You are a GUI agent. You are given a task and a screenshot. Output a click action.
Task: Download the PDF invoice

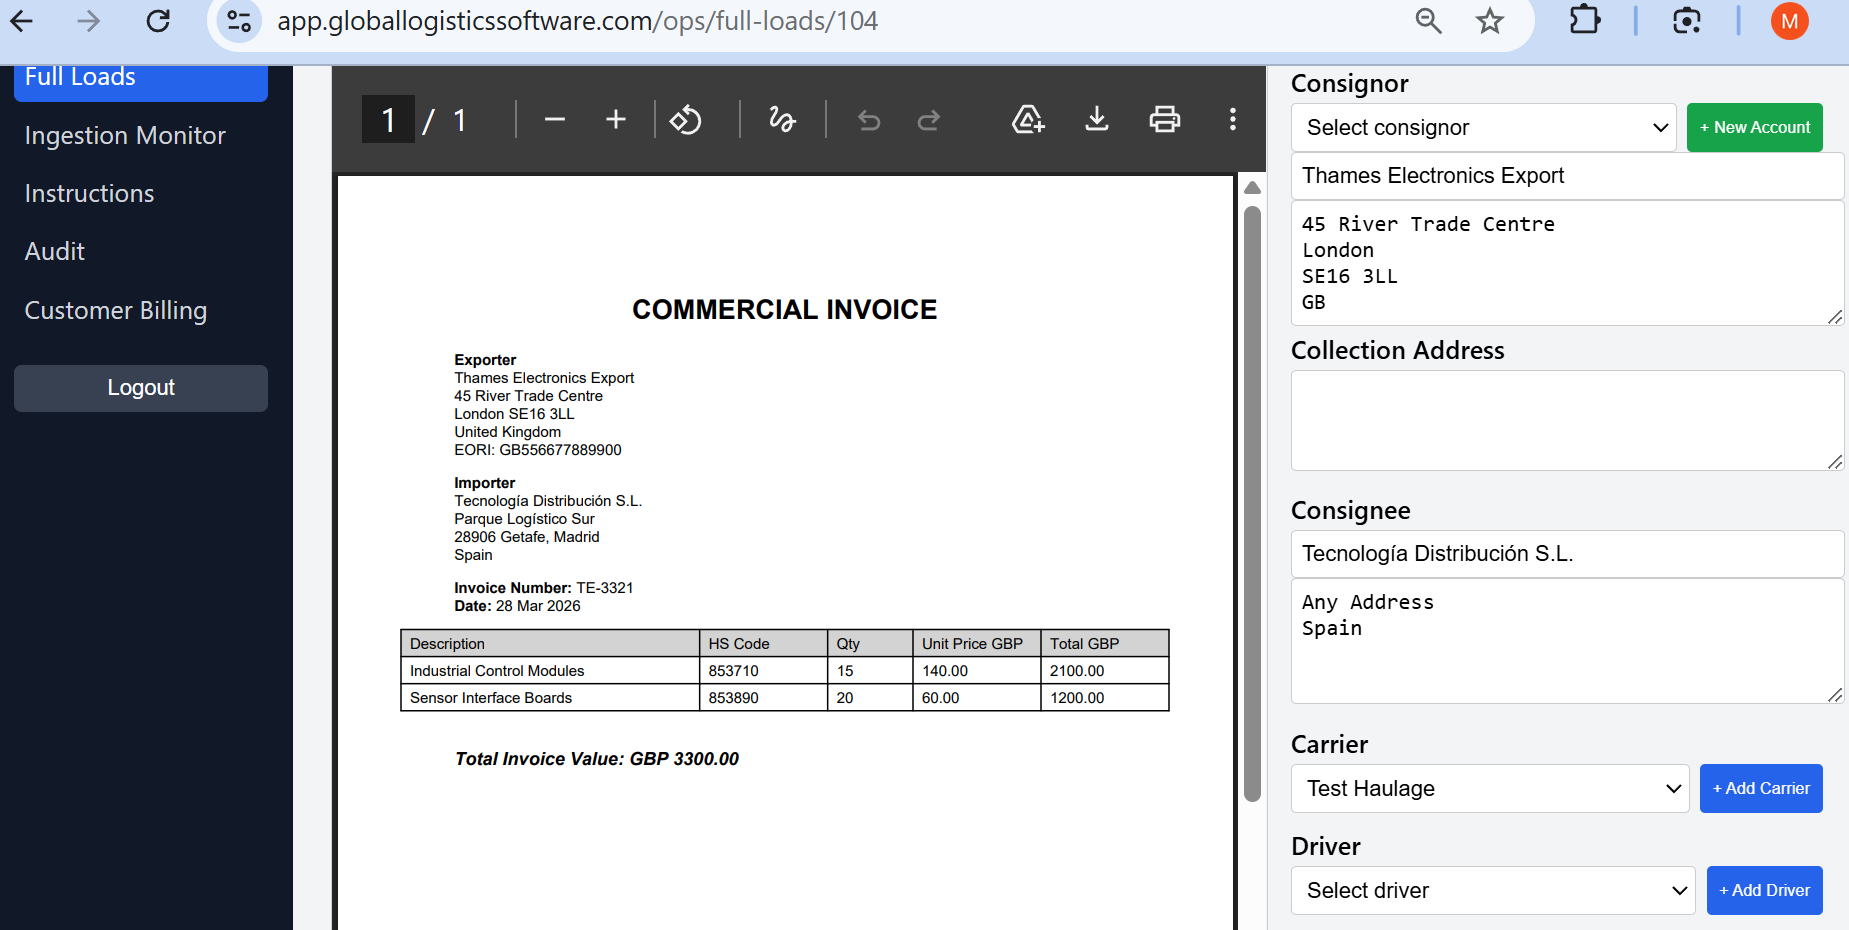point(1097,120)
